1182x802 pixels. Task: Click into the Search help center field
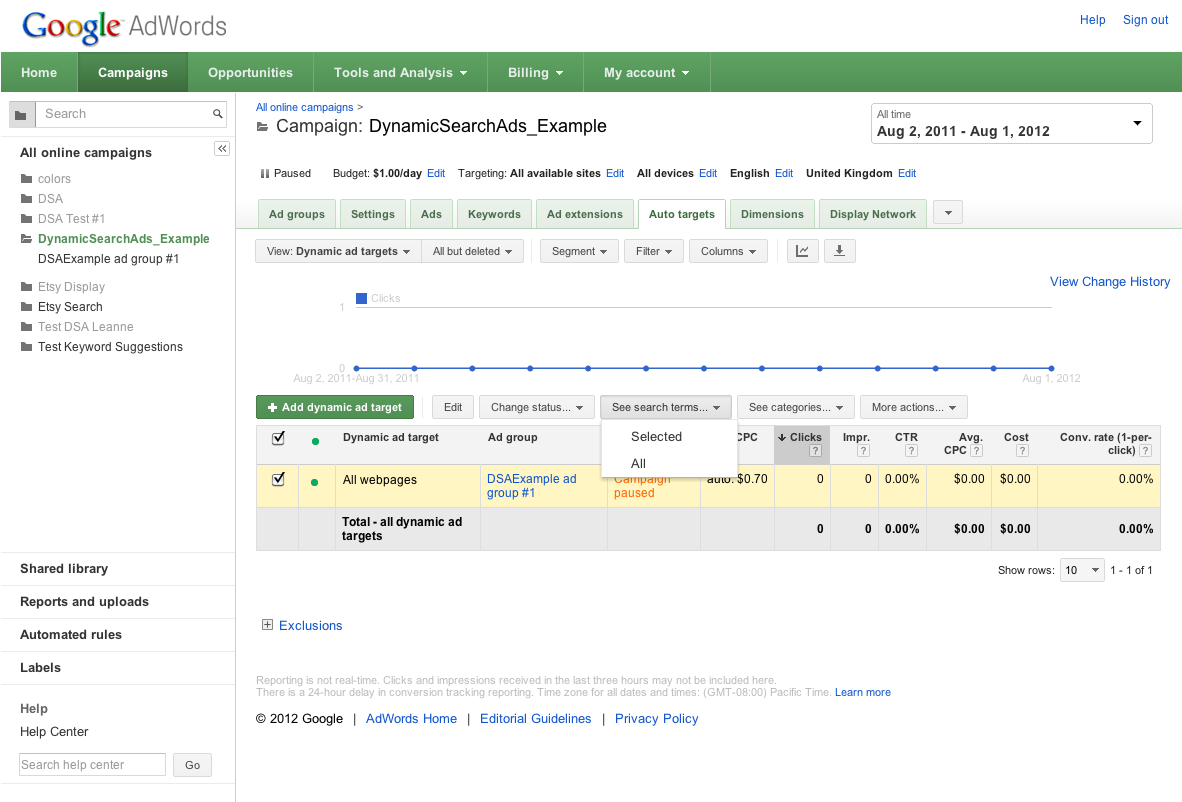pyautogui.click(x=92, y=764)
